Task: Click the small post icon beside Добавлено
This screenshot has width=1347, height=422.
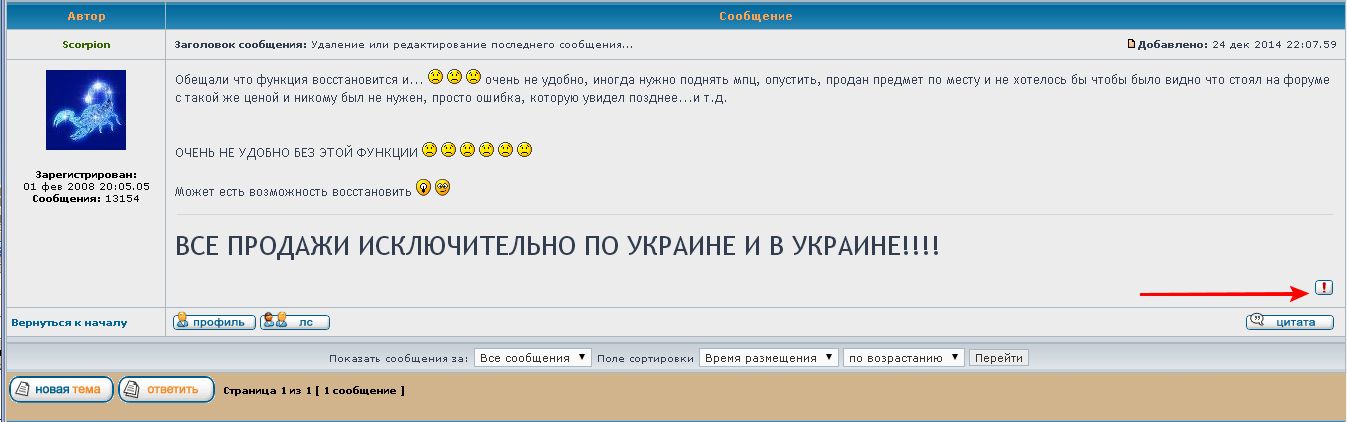Action: point(1131,44)
